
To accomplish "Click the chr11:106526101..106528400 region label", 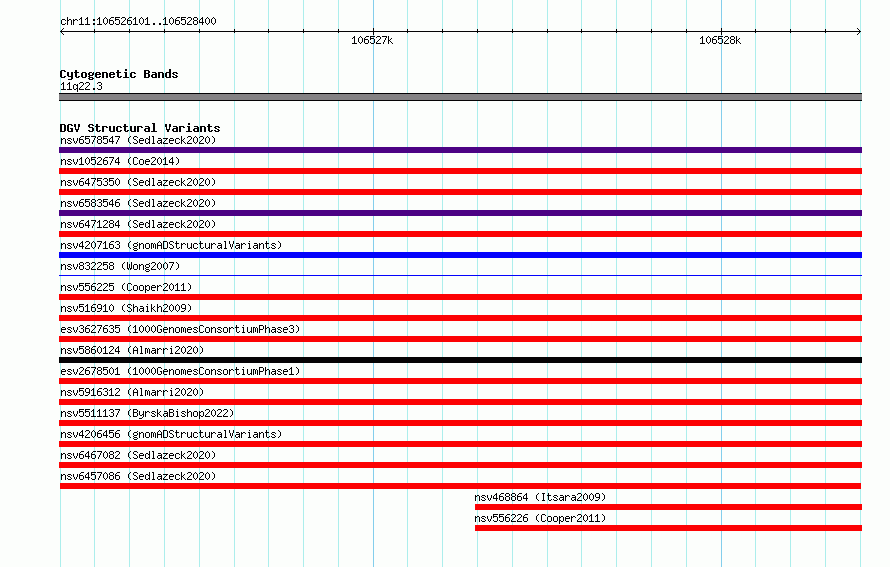I will (138, 21).
